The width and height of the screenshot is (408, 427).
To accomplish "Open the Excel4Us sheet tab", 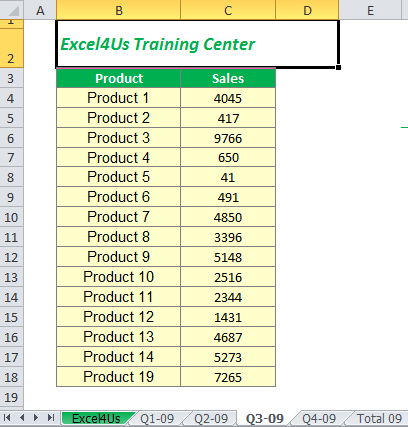I will [96, 418].
